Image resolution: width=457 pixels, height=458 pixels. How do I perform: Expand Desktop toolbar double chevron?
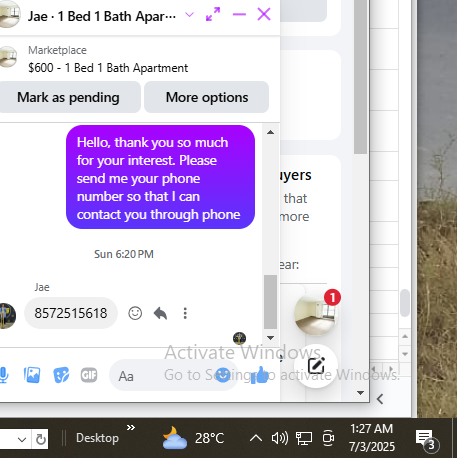tap(131, 427)
